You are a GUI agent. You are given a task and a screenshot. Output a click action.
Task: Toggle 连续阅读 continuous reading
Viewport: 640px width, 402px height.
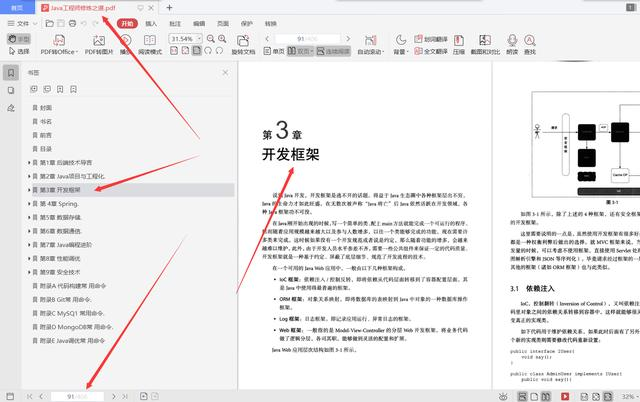pos(333,51)
